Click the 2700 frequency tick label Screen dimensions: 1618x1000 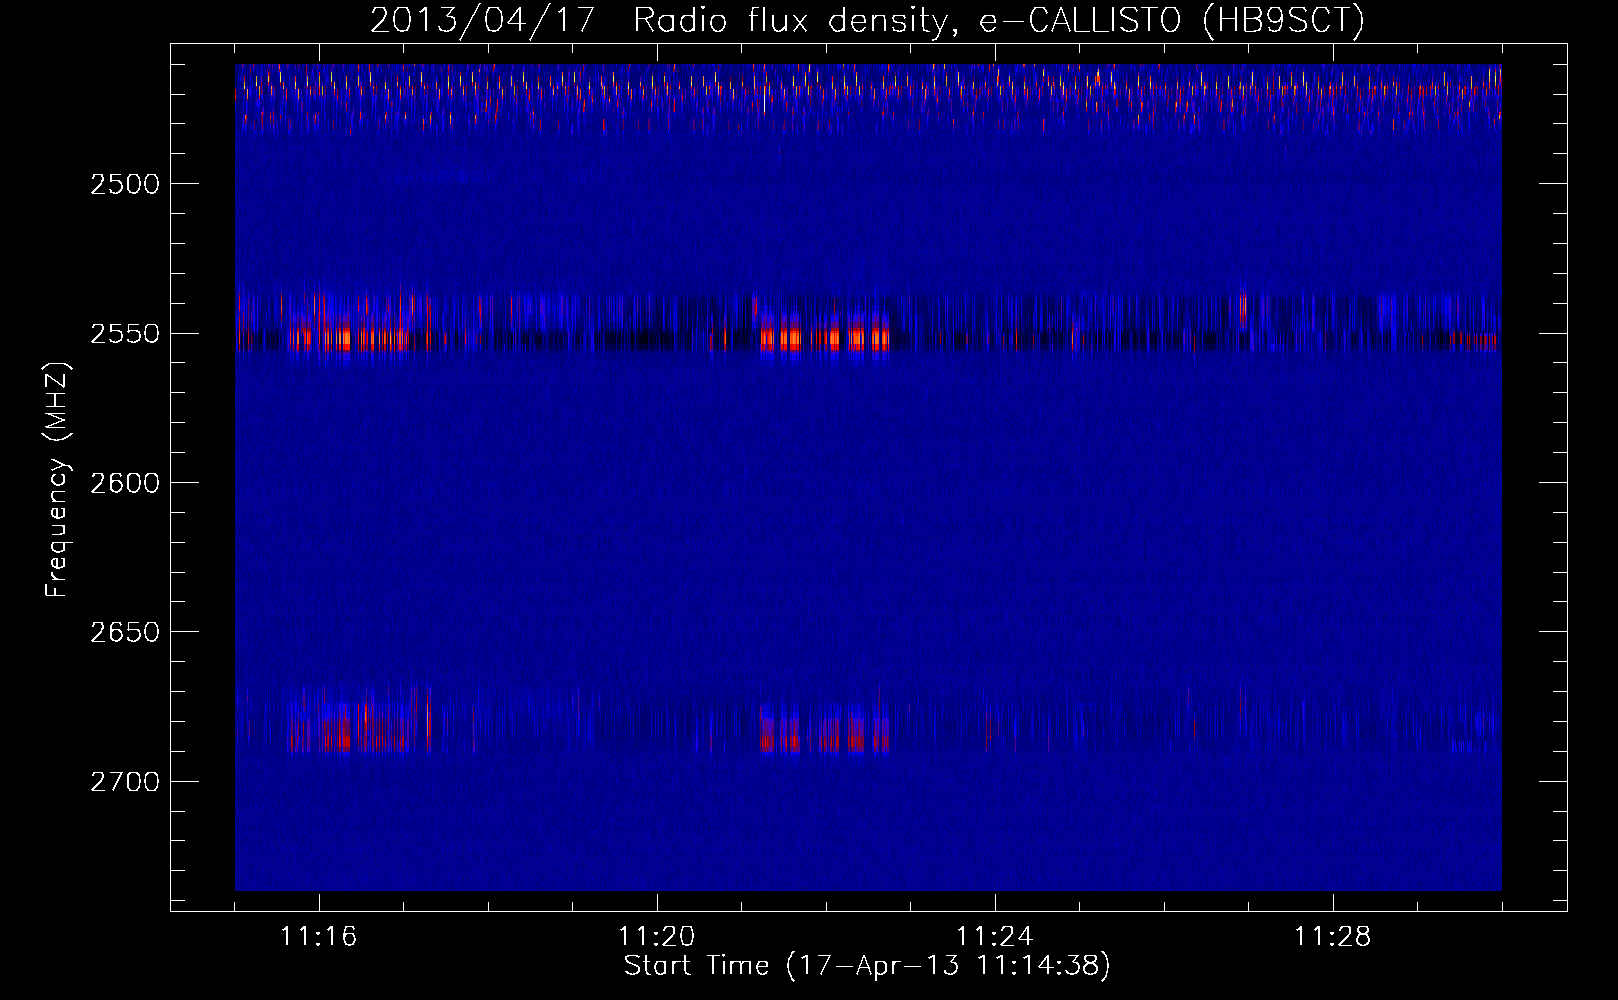(x=125, y=782)
